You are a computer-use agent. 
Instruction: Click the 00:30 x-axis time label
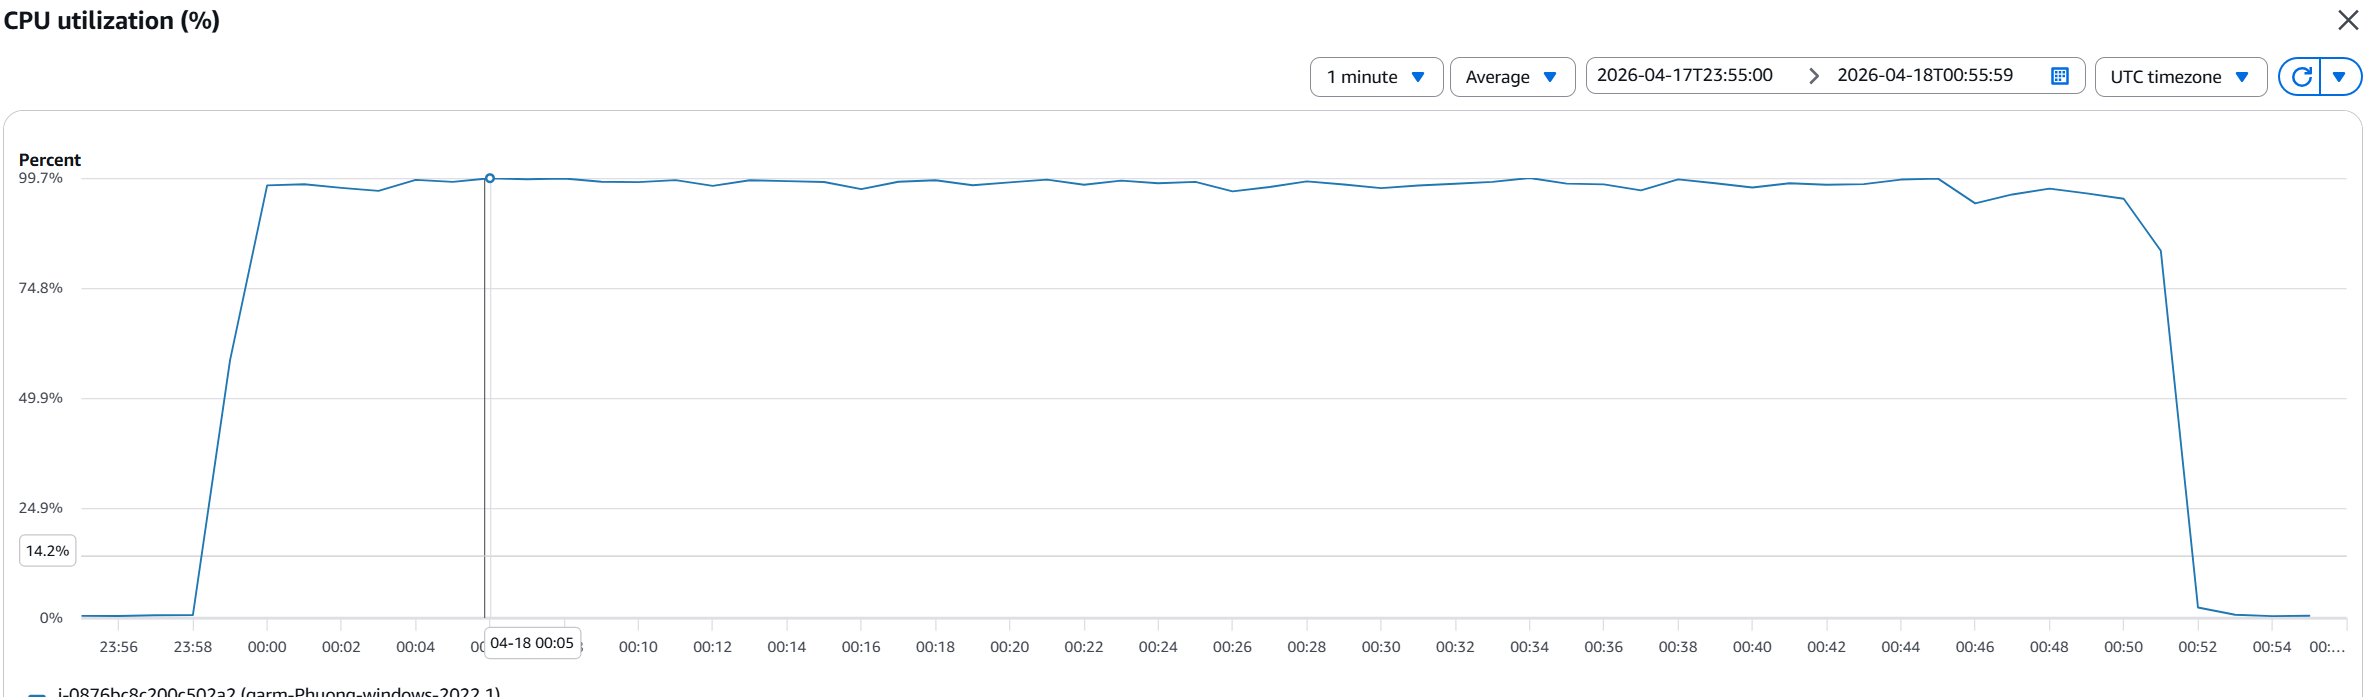1380,647
